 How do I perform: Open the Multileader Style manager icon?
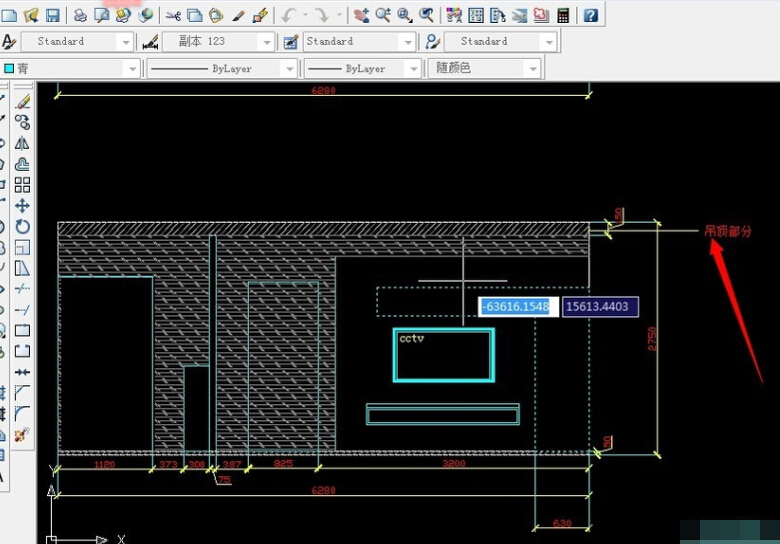tap(433, 42)
